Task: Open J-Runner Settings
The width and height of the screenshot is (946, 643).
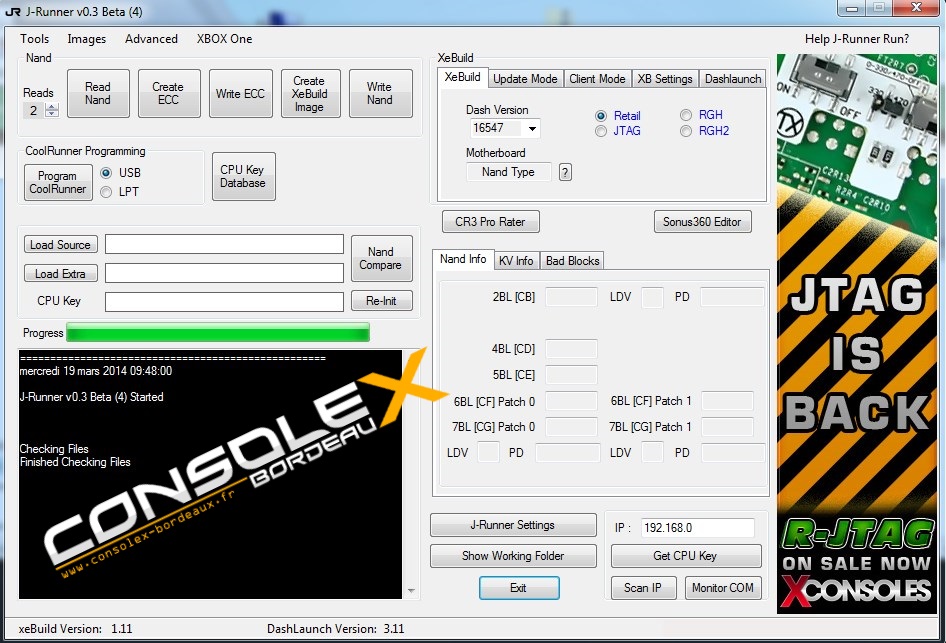Action: click(513, 525)
